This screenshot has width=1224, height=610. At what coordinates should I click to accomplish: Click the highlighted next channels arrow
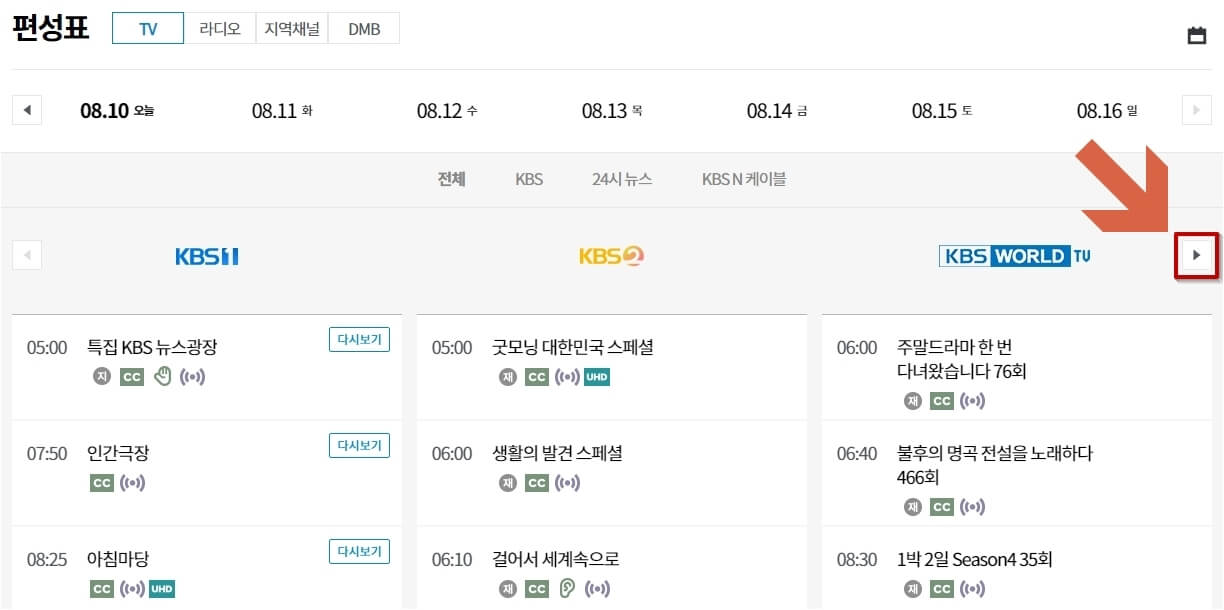(x=1197, y=255)
